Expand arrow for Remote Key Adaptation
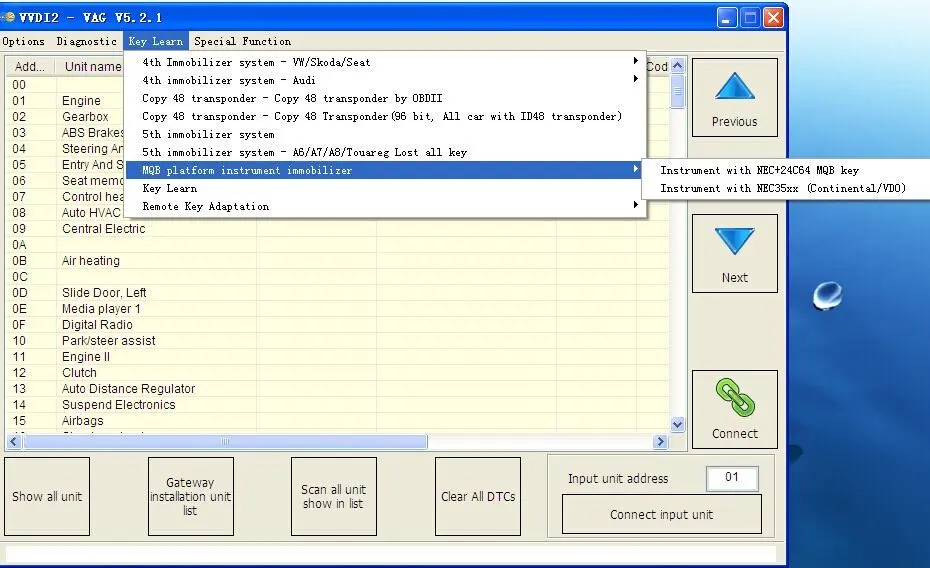The height and width of the screenshot is (568, 930). [x=635, y=205]
